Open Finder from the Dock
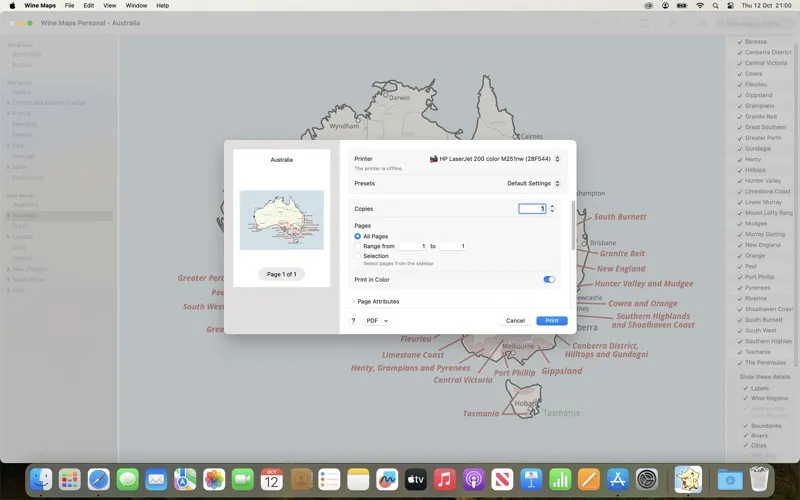This screenshot has width=800, height=500. 41,480
